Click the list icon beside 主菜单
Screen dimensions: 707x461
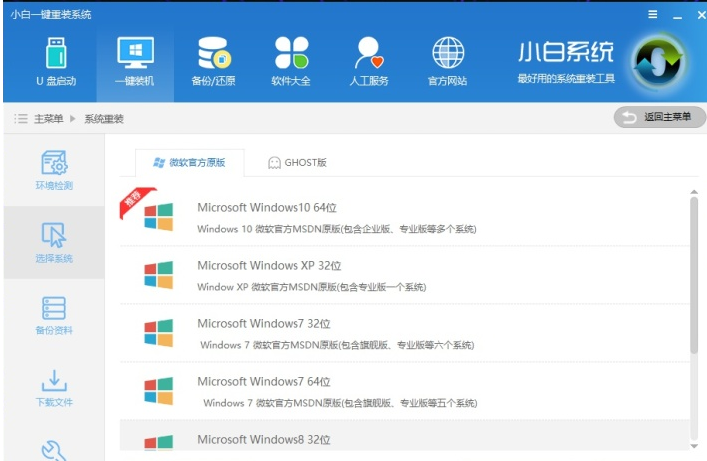[x=21, y=119]
